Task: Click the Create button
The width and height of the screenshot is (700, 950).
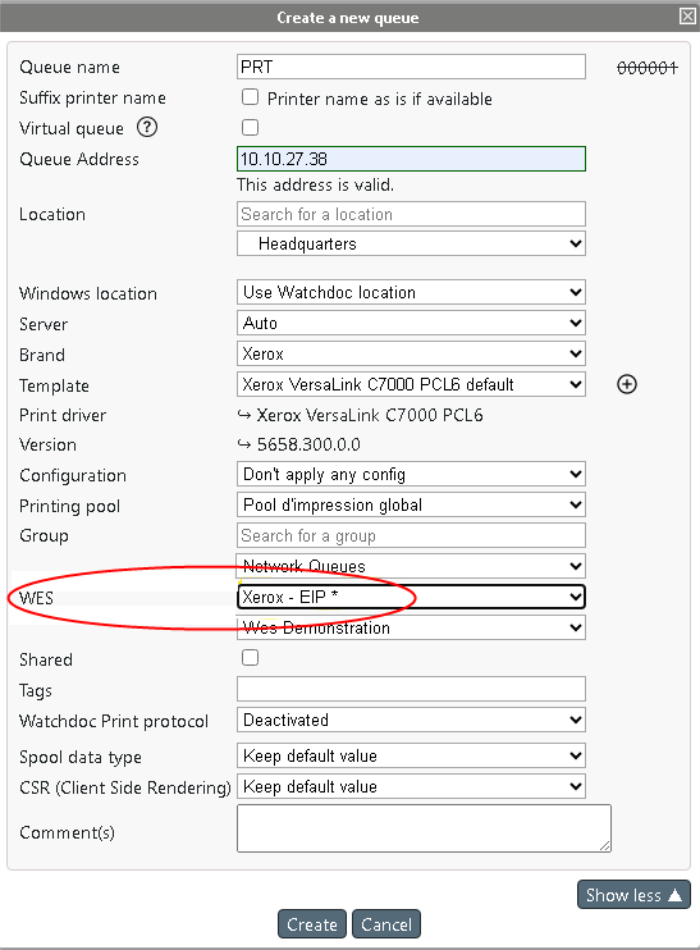Action: (x=312, y=924)
